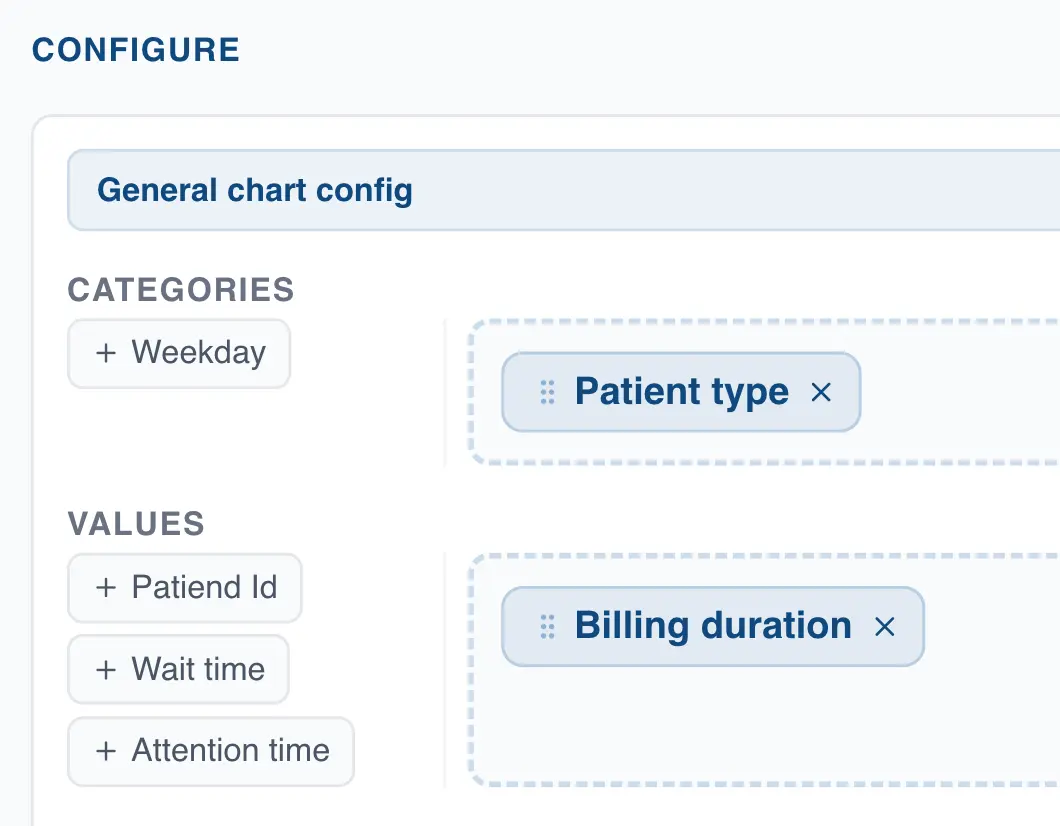Click the plus icon on Wait time
This screenshot has width=1060, height=826.
(104, 669)
